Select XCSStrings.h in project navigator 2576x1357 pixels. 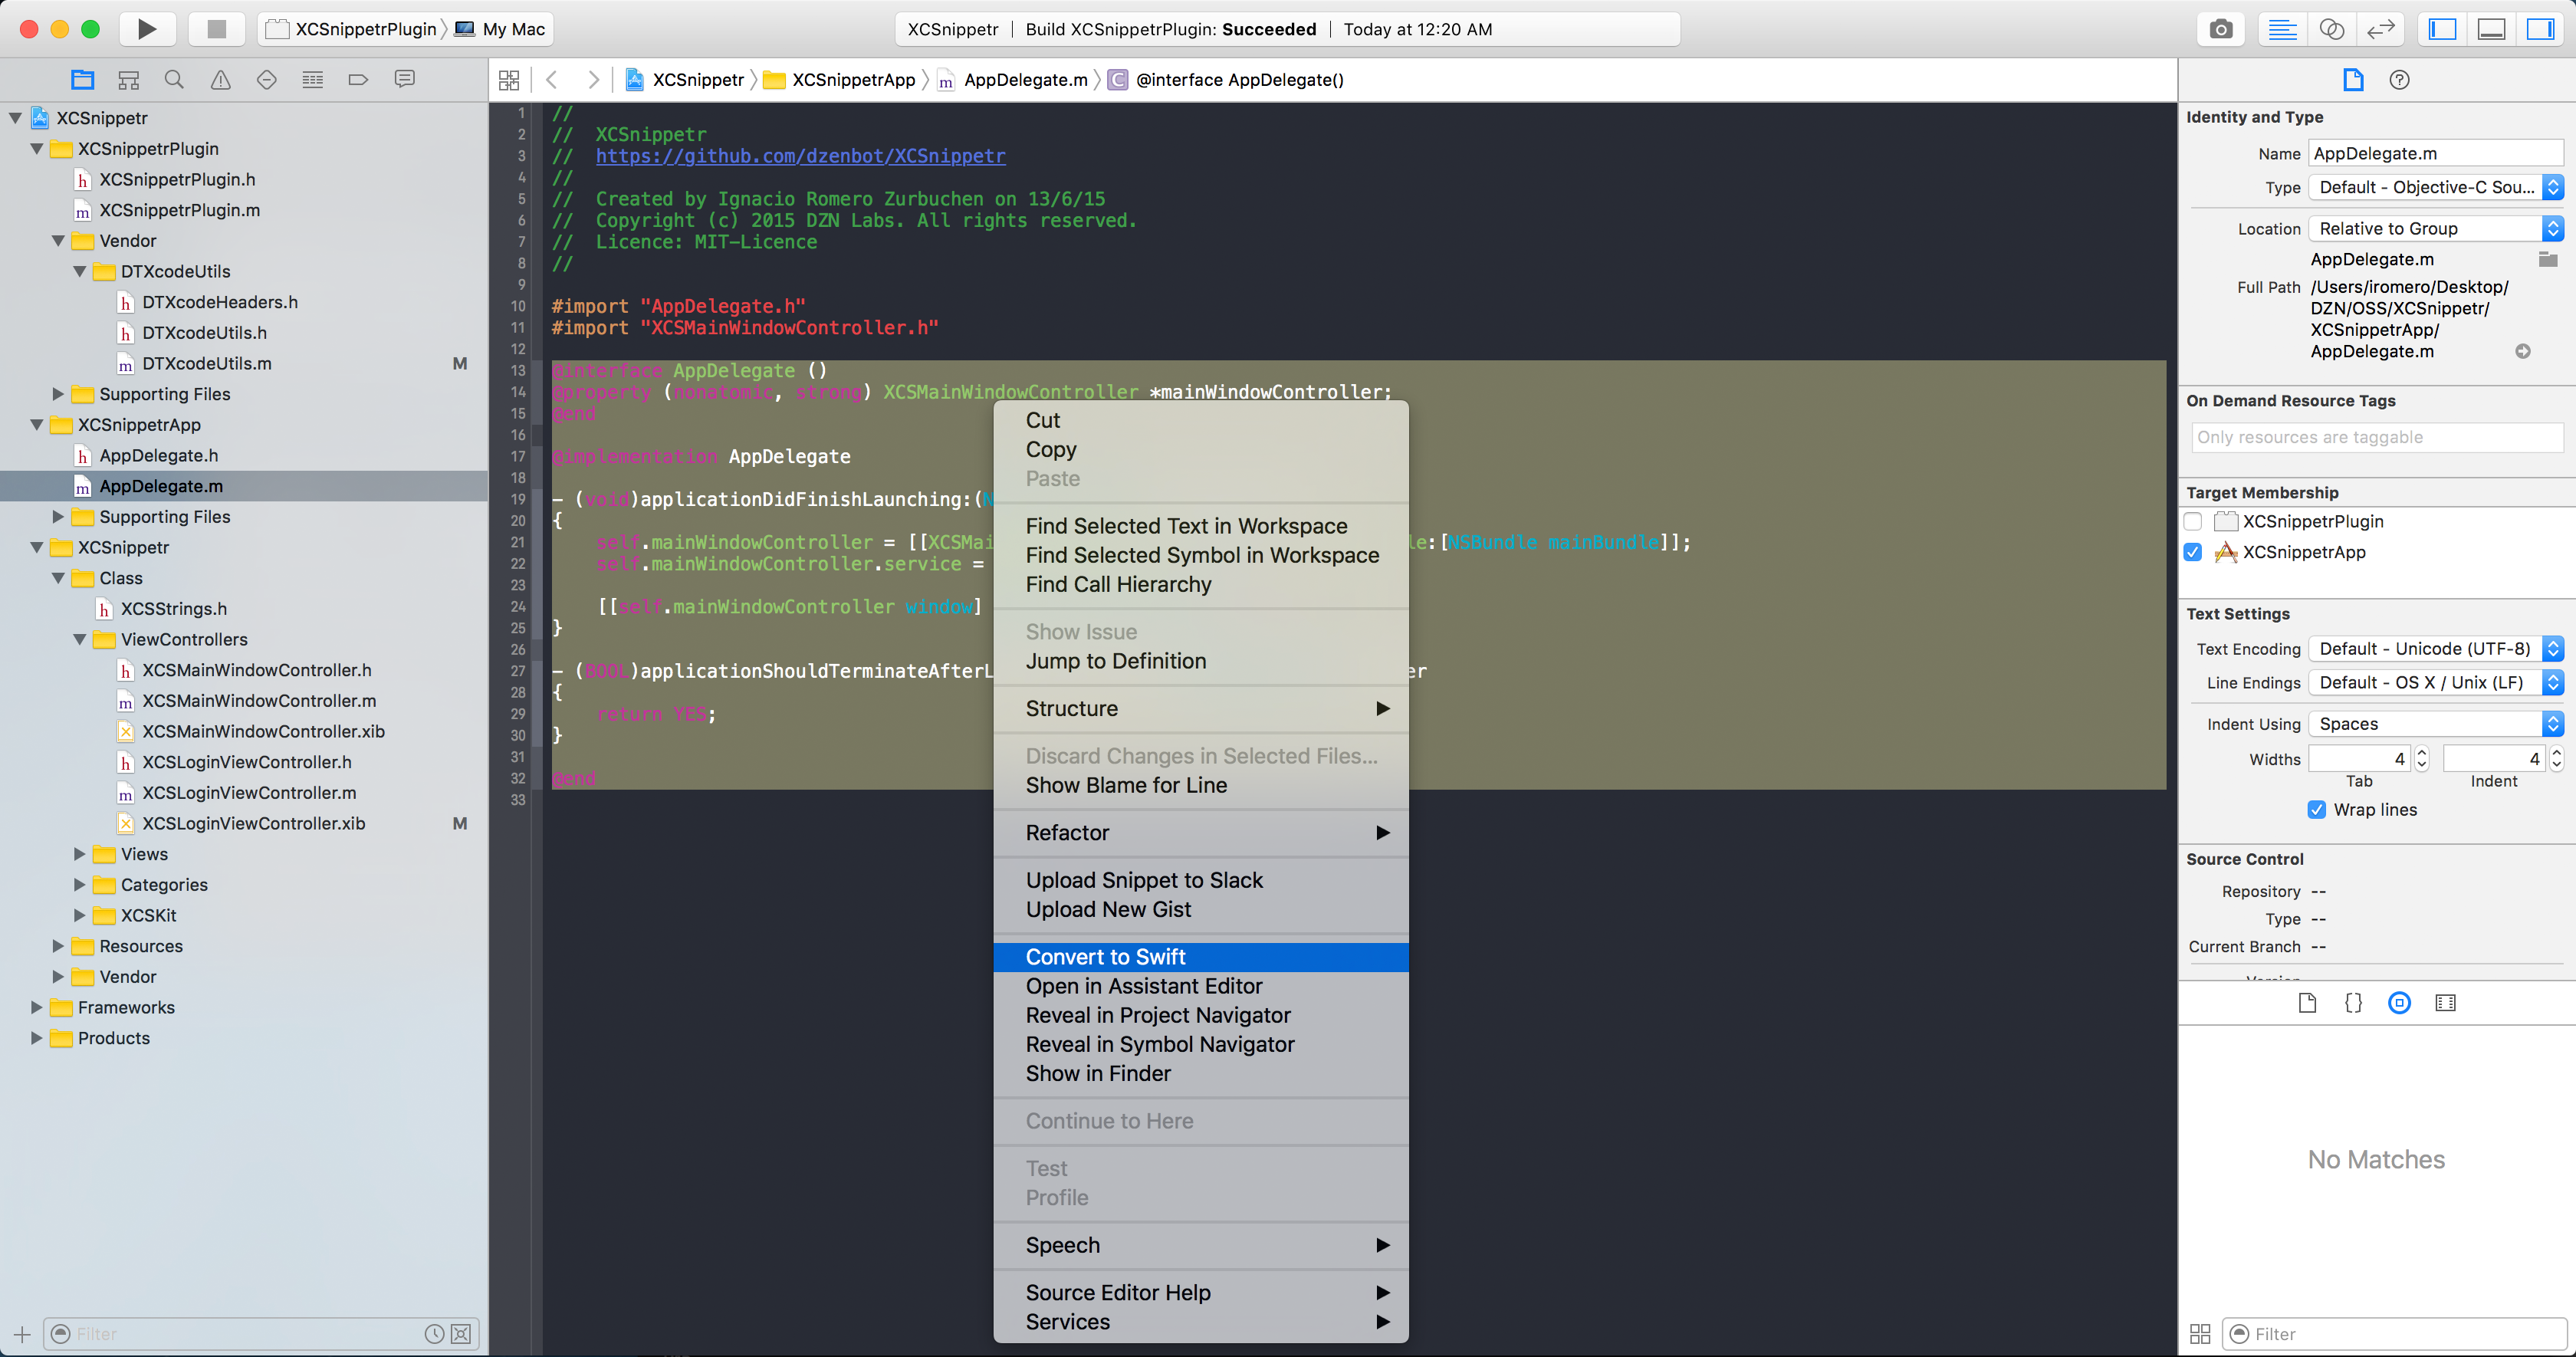173,609
